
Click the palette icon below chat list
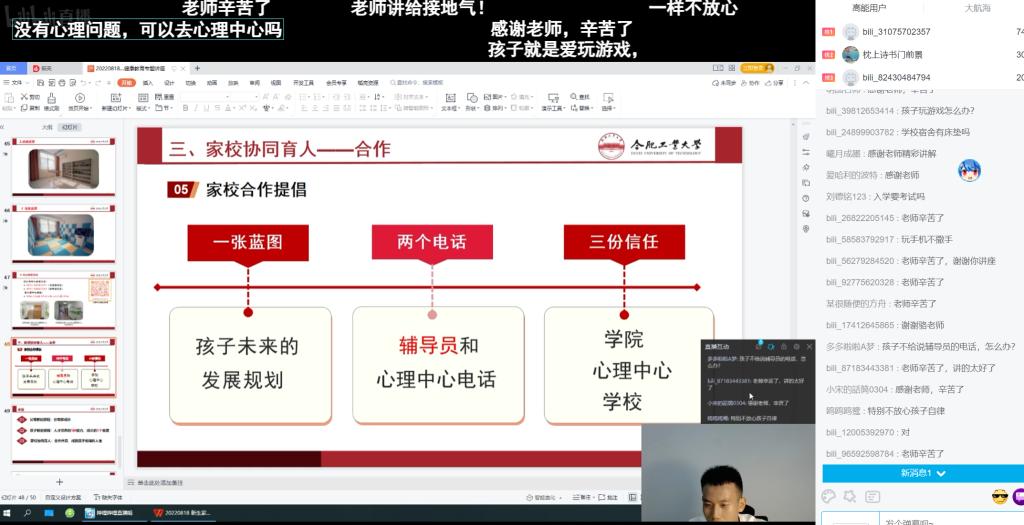point(828,496)
